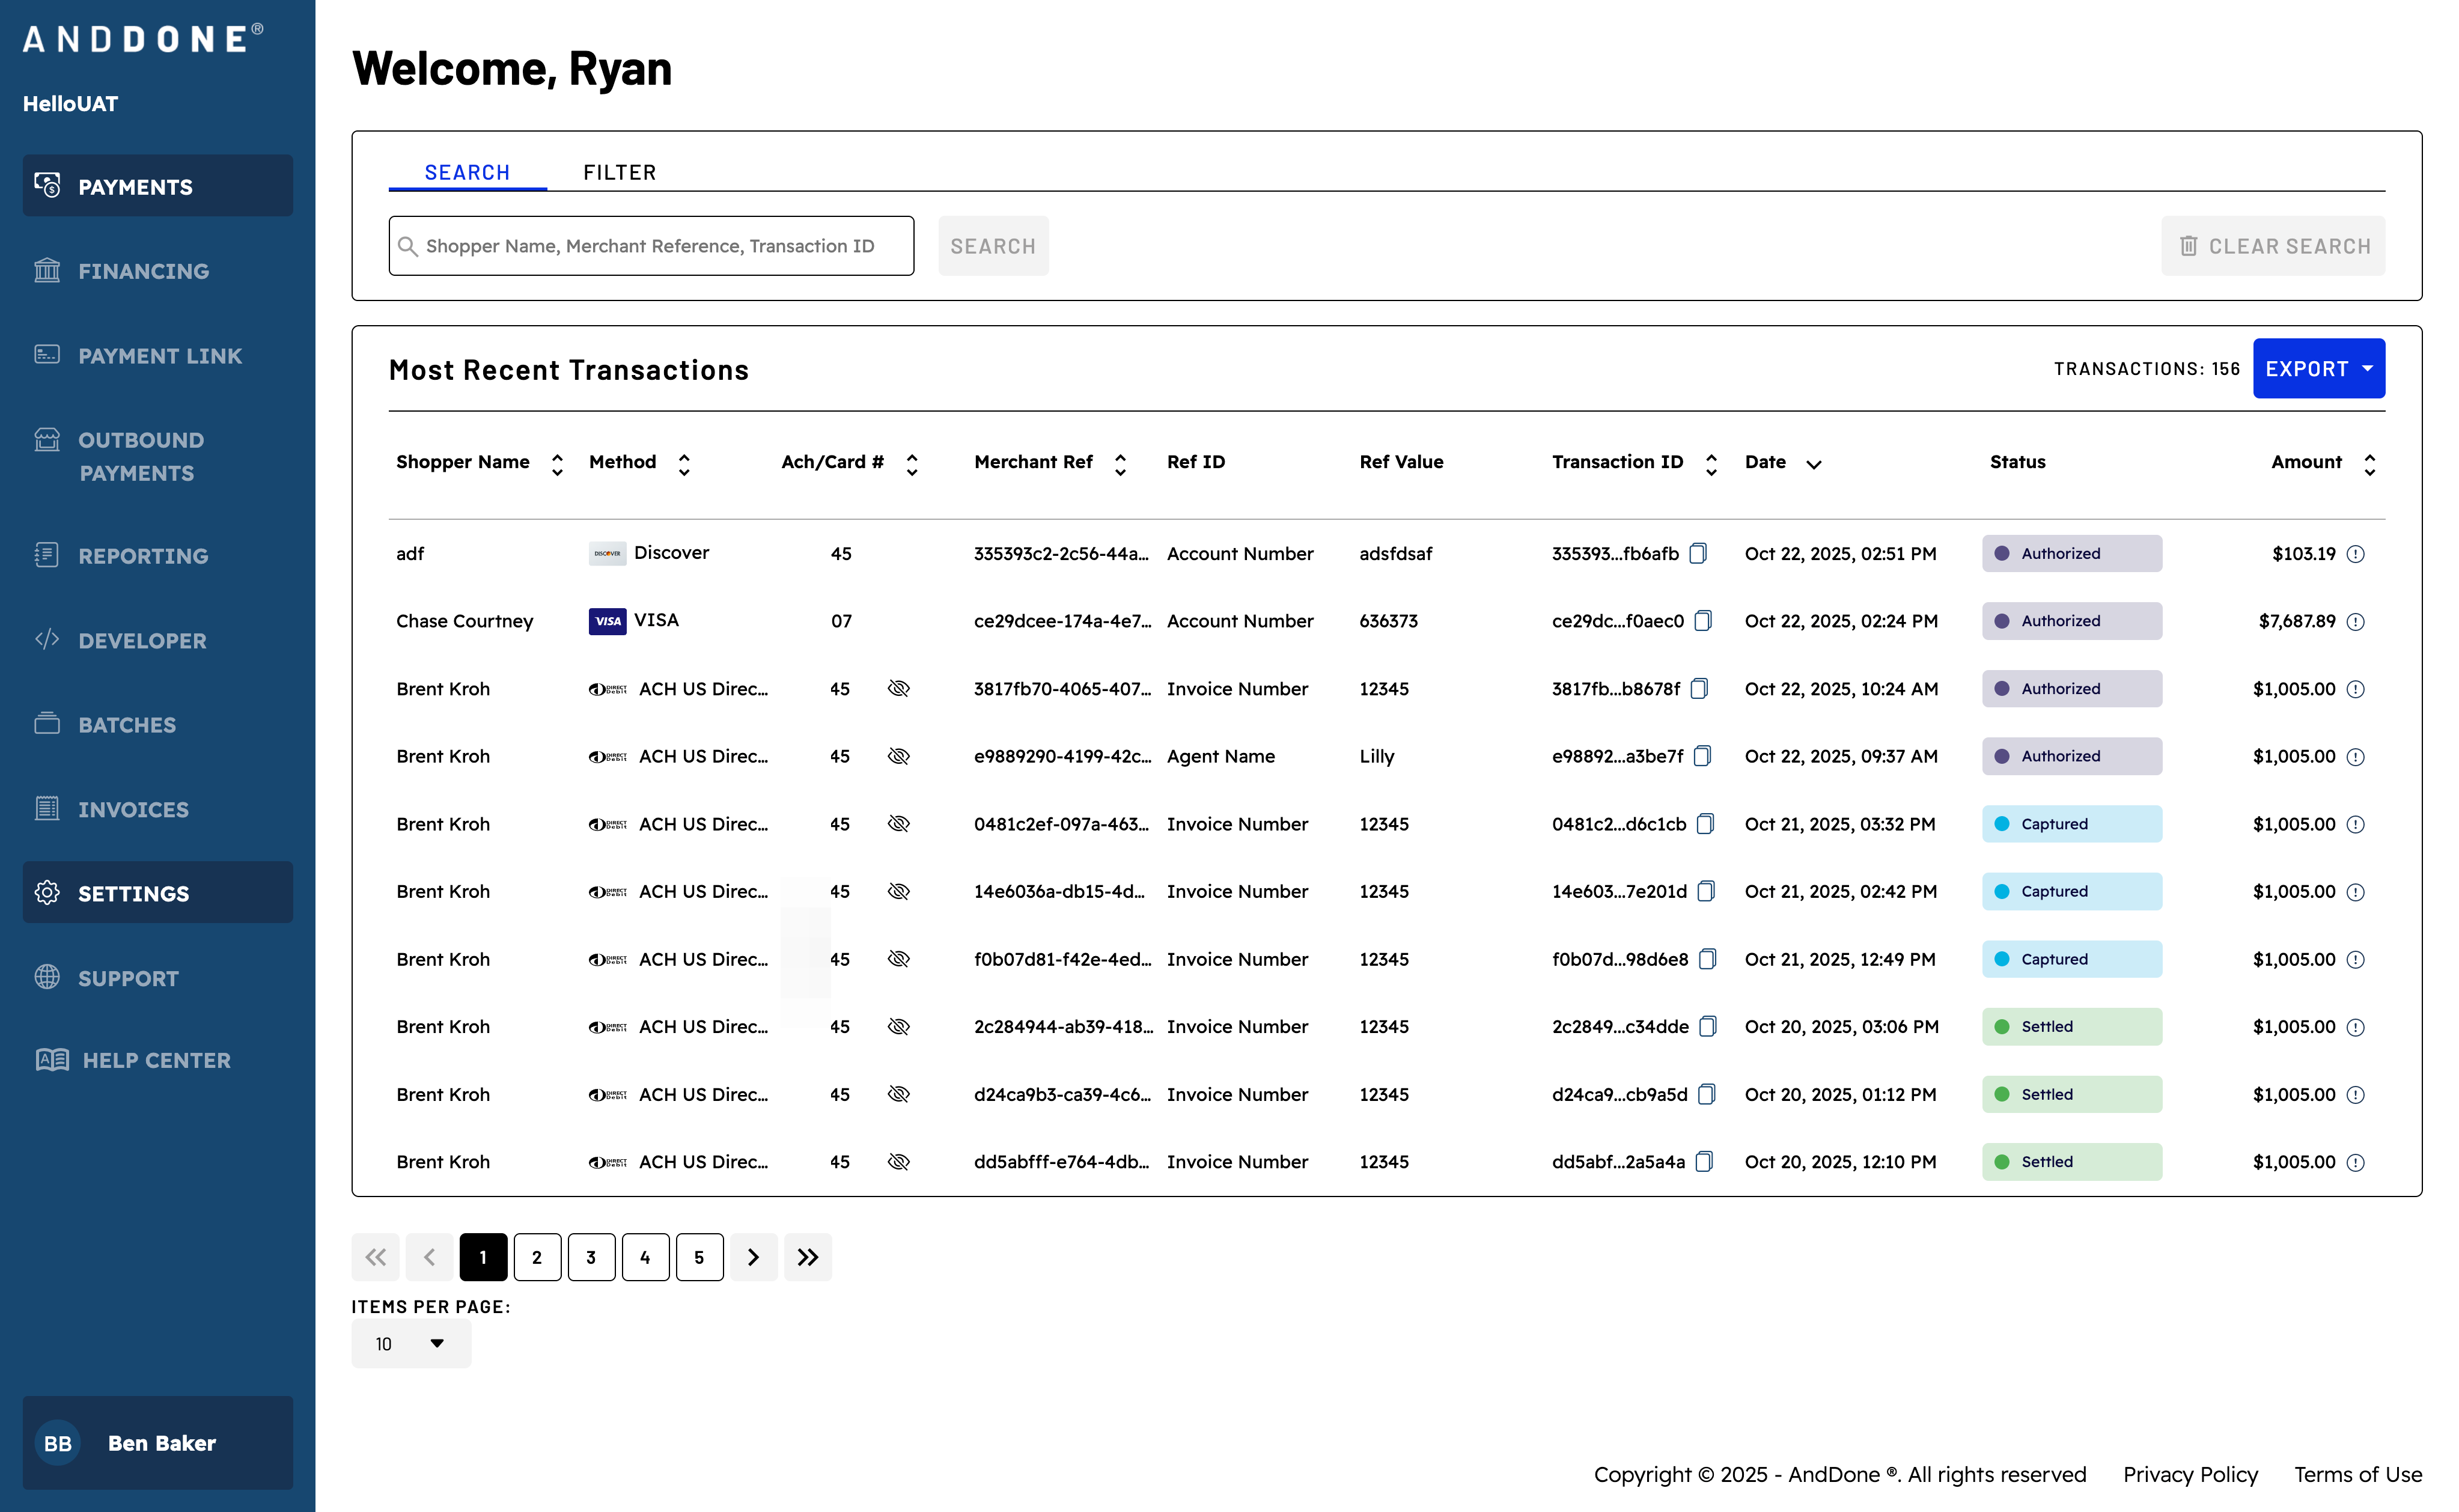Reveal account number for transaction 14e6036a
Image resolution: width=2459 pixels, height=1512 pixels.
898,891
